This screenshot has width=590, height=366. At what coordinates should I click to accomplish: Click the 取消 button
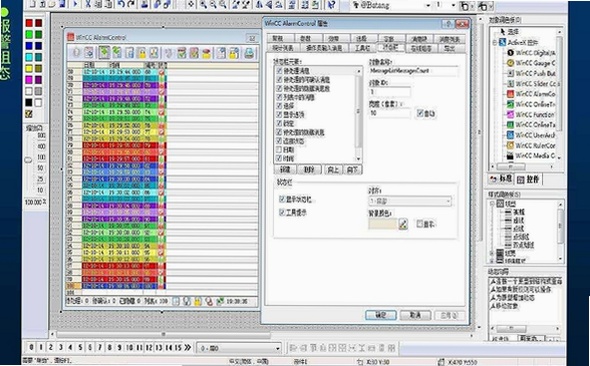415,315
